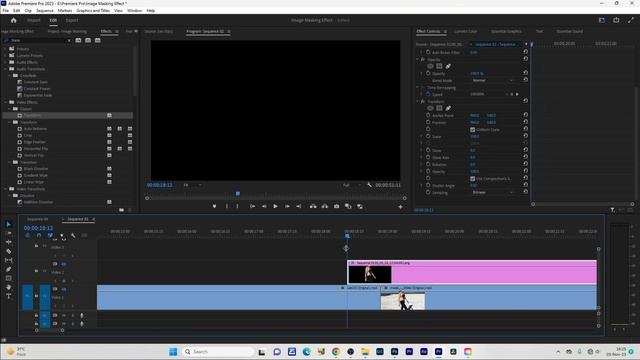Switch to the Lumetri Color tab
Viewport: 640px width, 360px height.
(465, 31)
